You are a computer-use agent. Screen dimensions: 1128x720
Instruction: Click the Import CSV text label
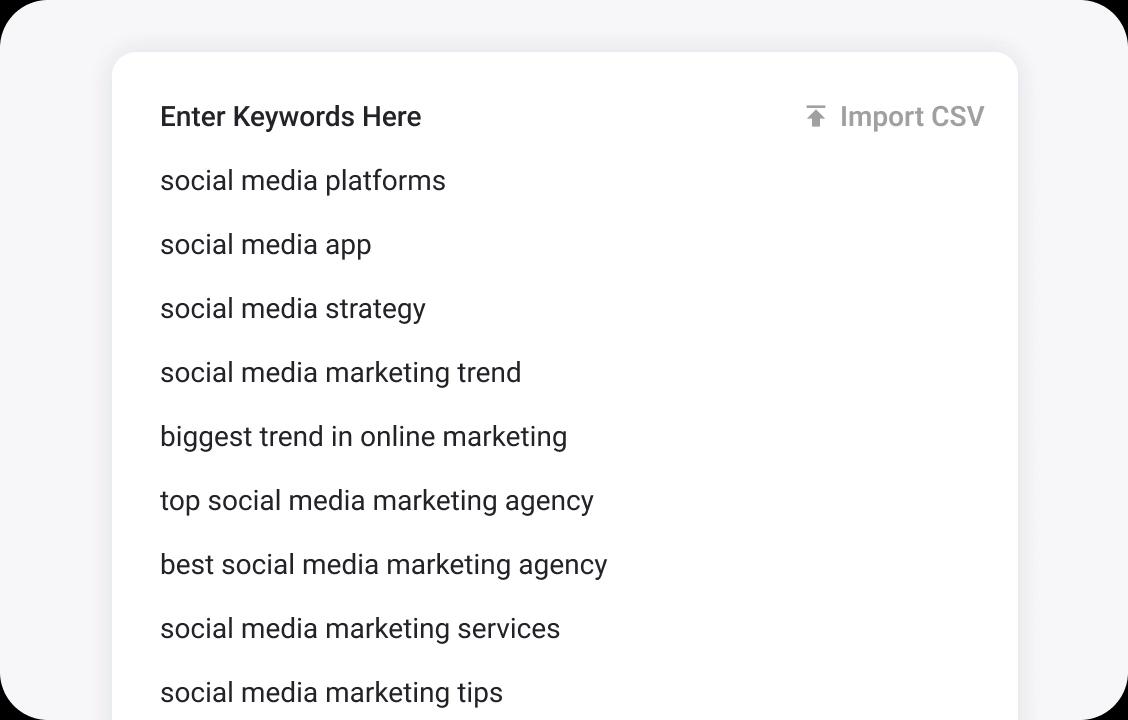point(911,117)
